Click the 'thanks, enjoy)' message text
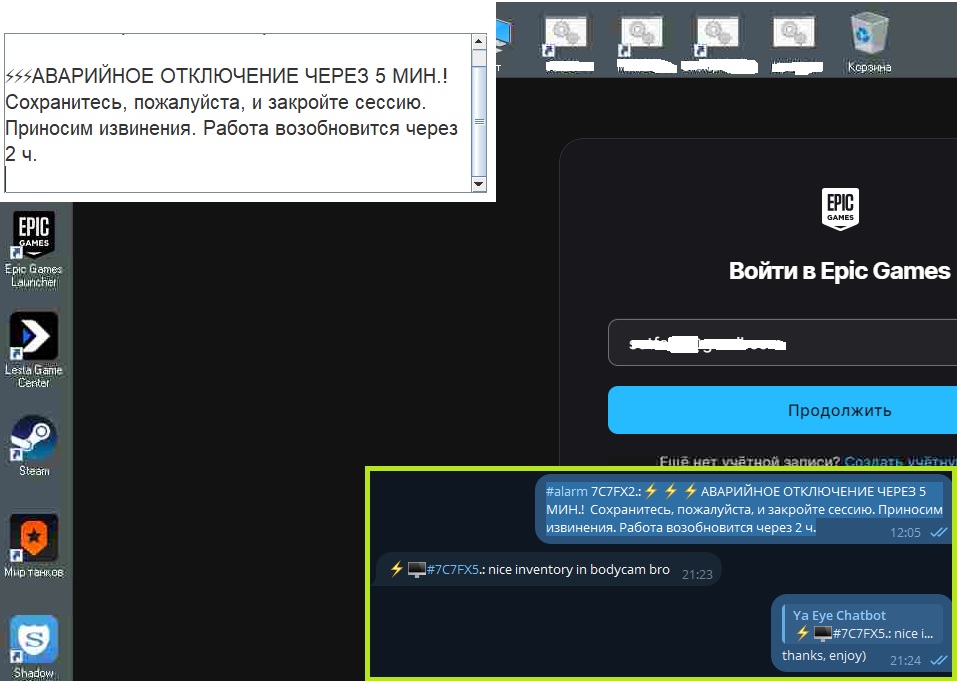 point(823,656)
